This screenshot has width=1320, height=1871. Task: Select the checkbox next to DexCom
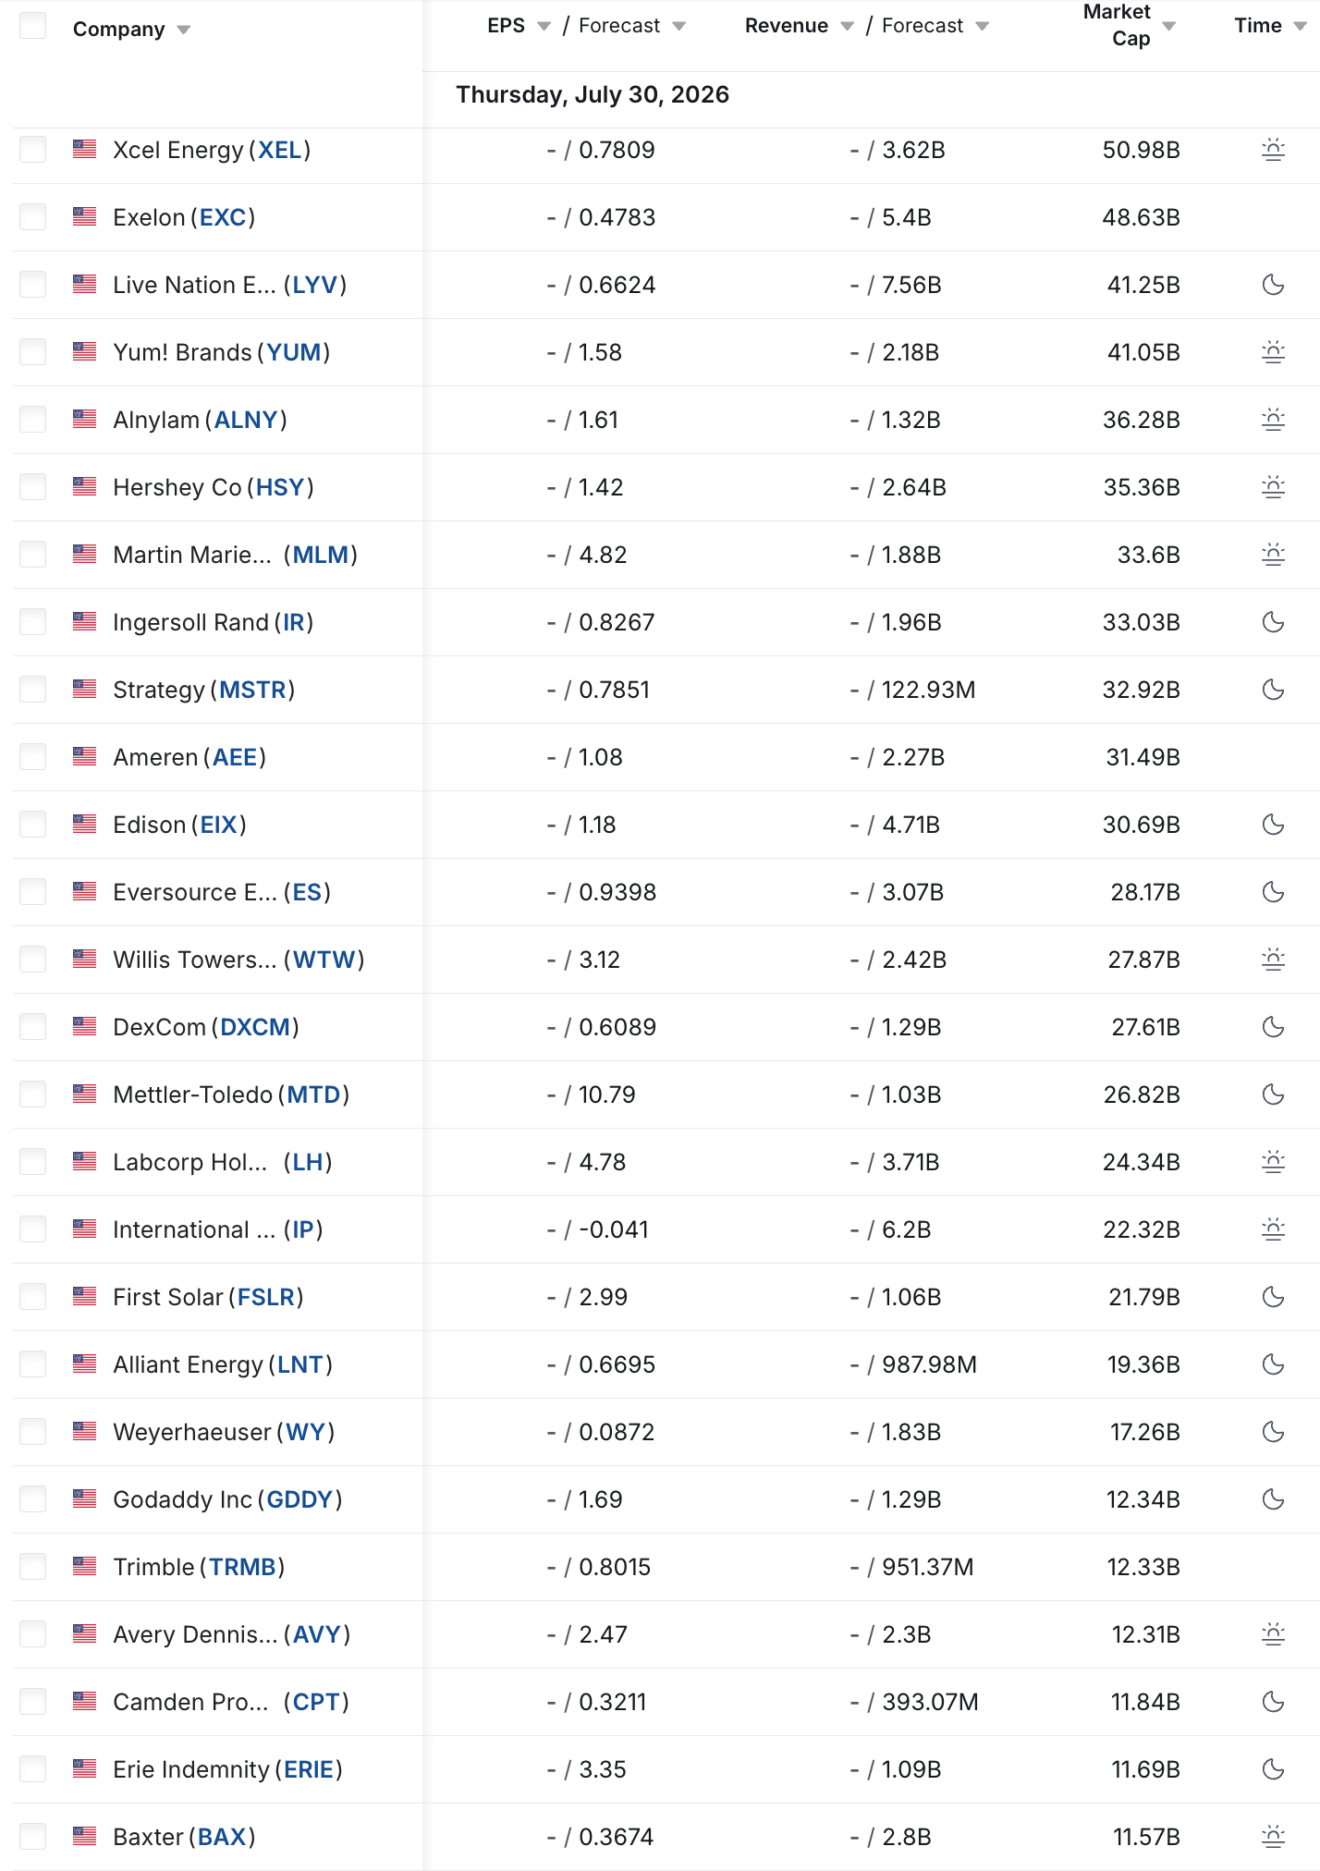[33, 1027]
